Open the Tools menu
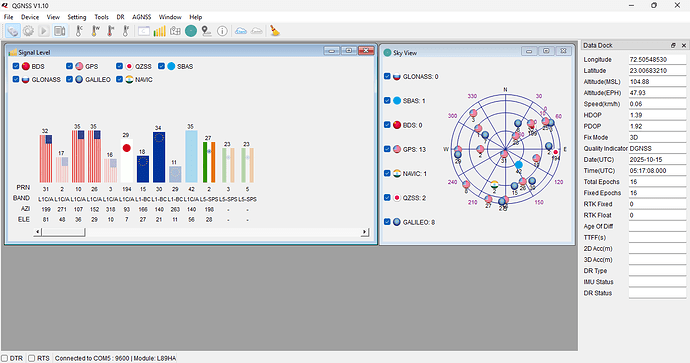The height and width of the screenshot is (363, 690). pos(101,17)
